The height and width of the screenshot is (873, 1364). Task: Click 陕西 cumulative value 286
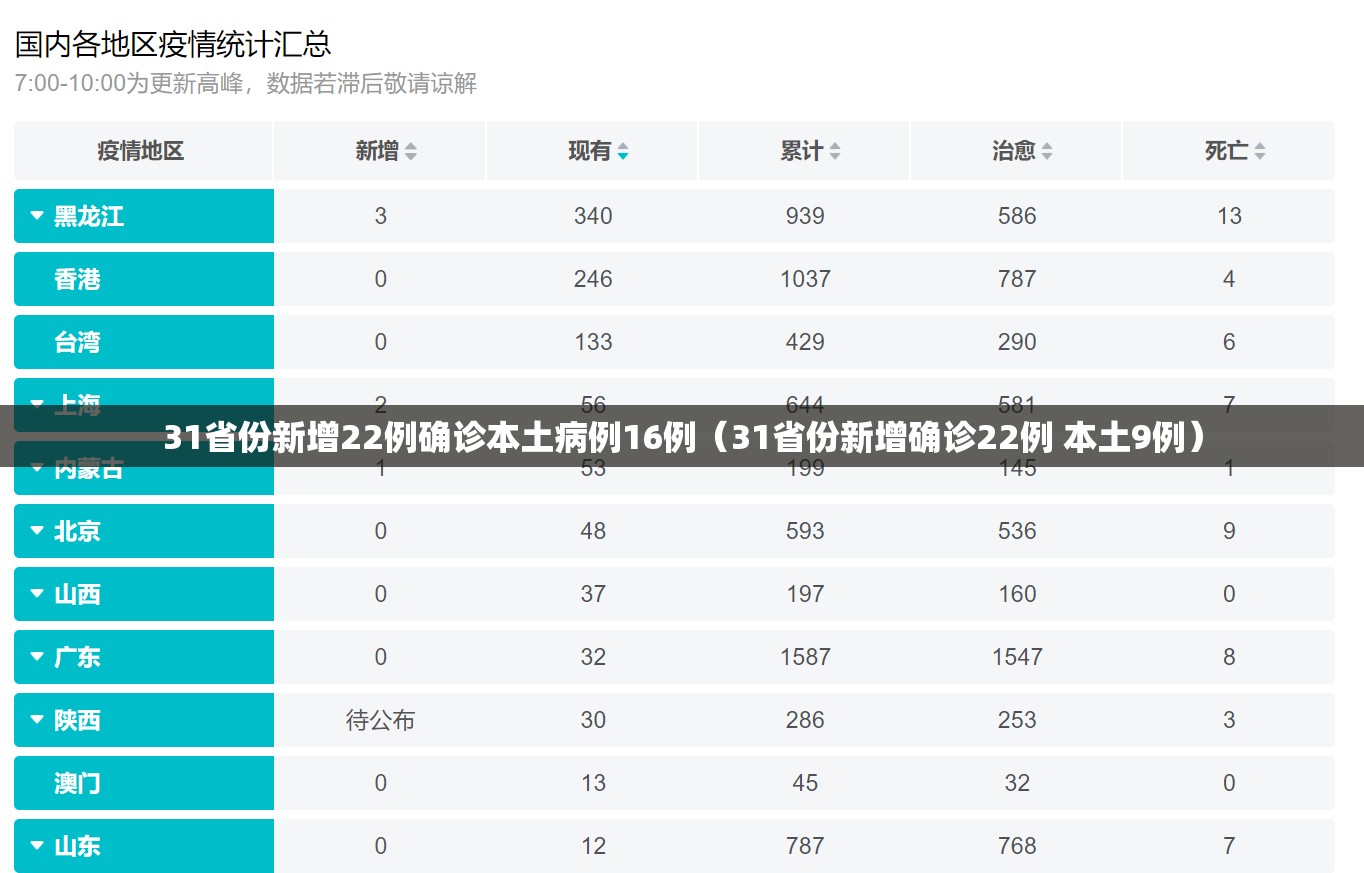805,720
